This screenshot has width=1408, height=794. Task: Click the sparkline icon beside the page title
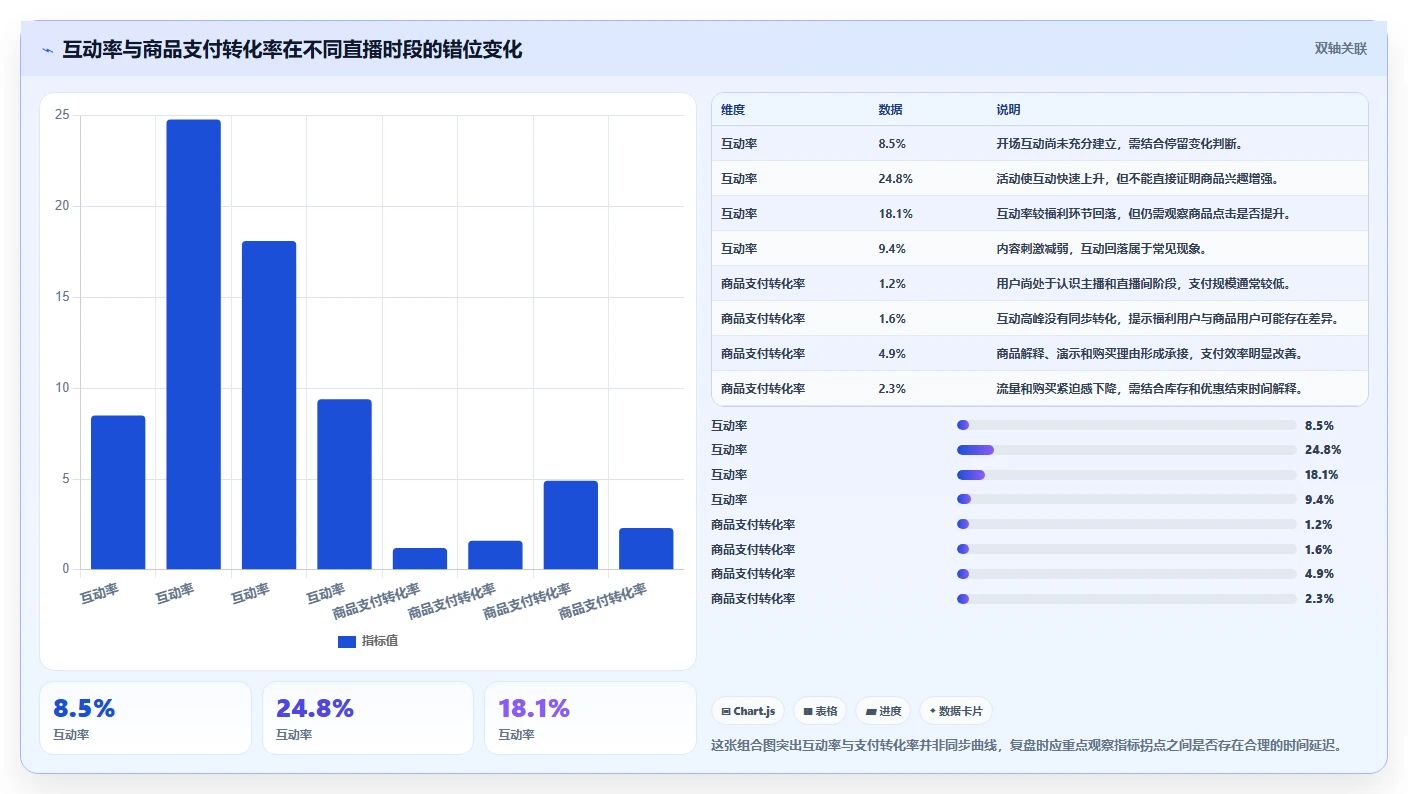point(48,50)
